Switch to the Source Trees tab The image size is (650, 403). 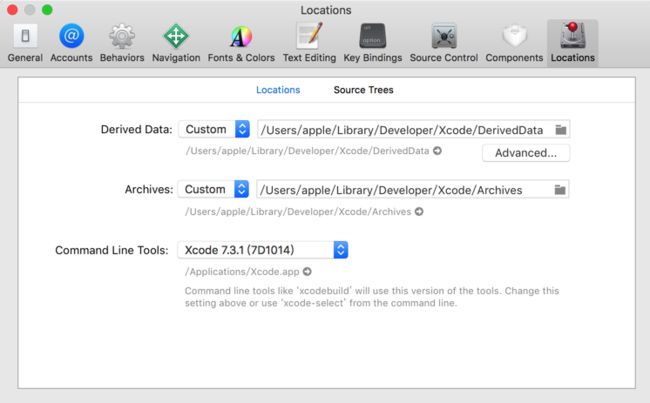click(x=363, y=90)
